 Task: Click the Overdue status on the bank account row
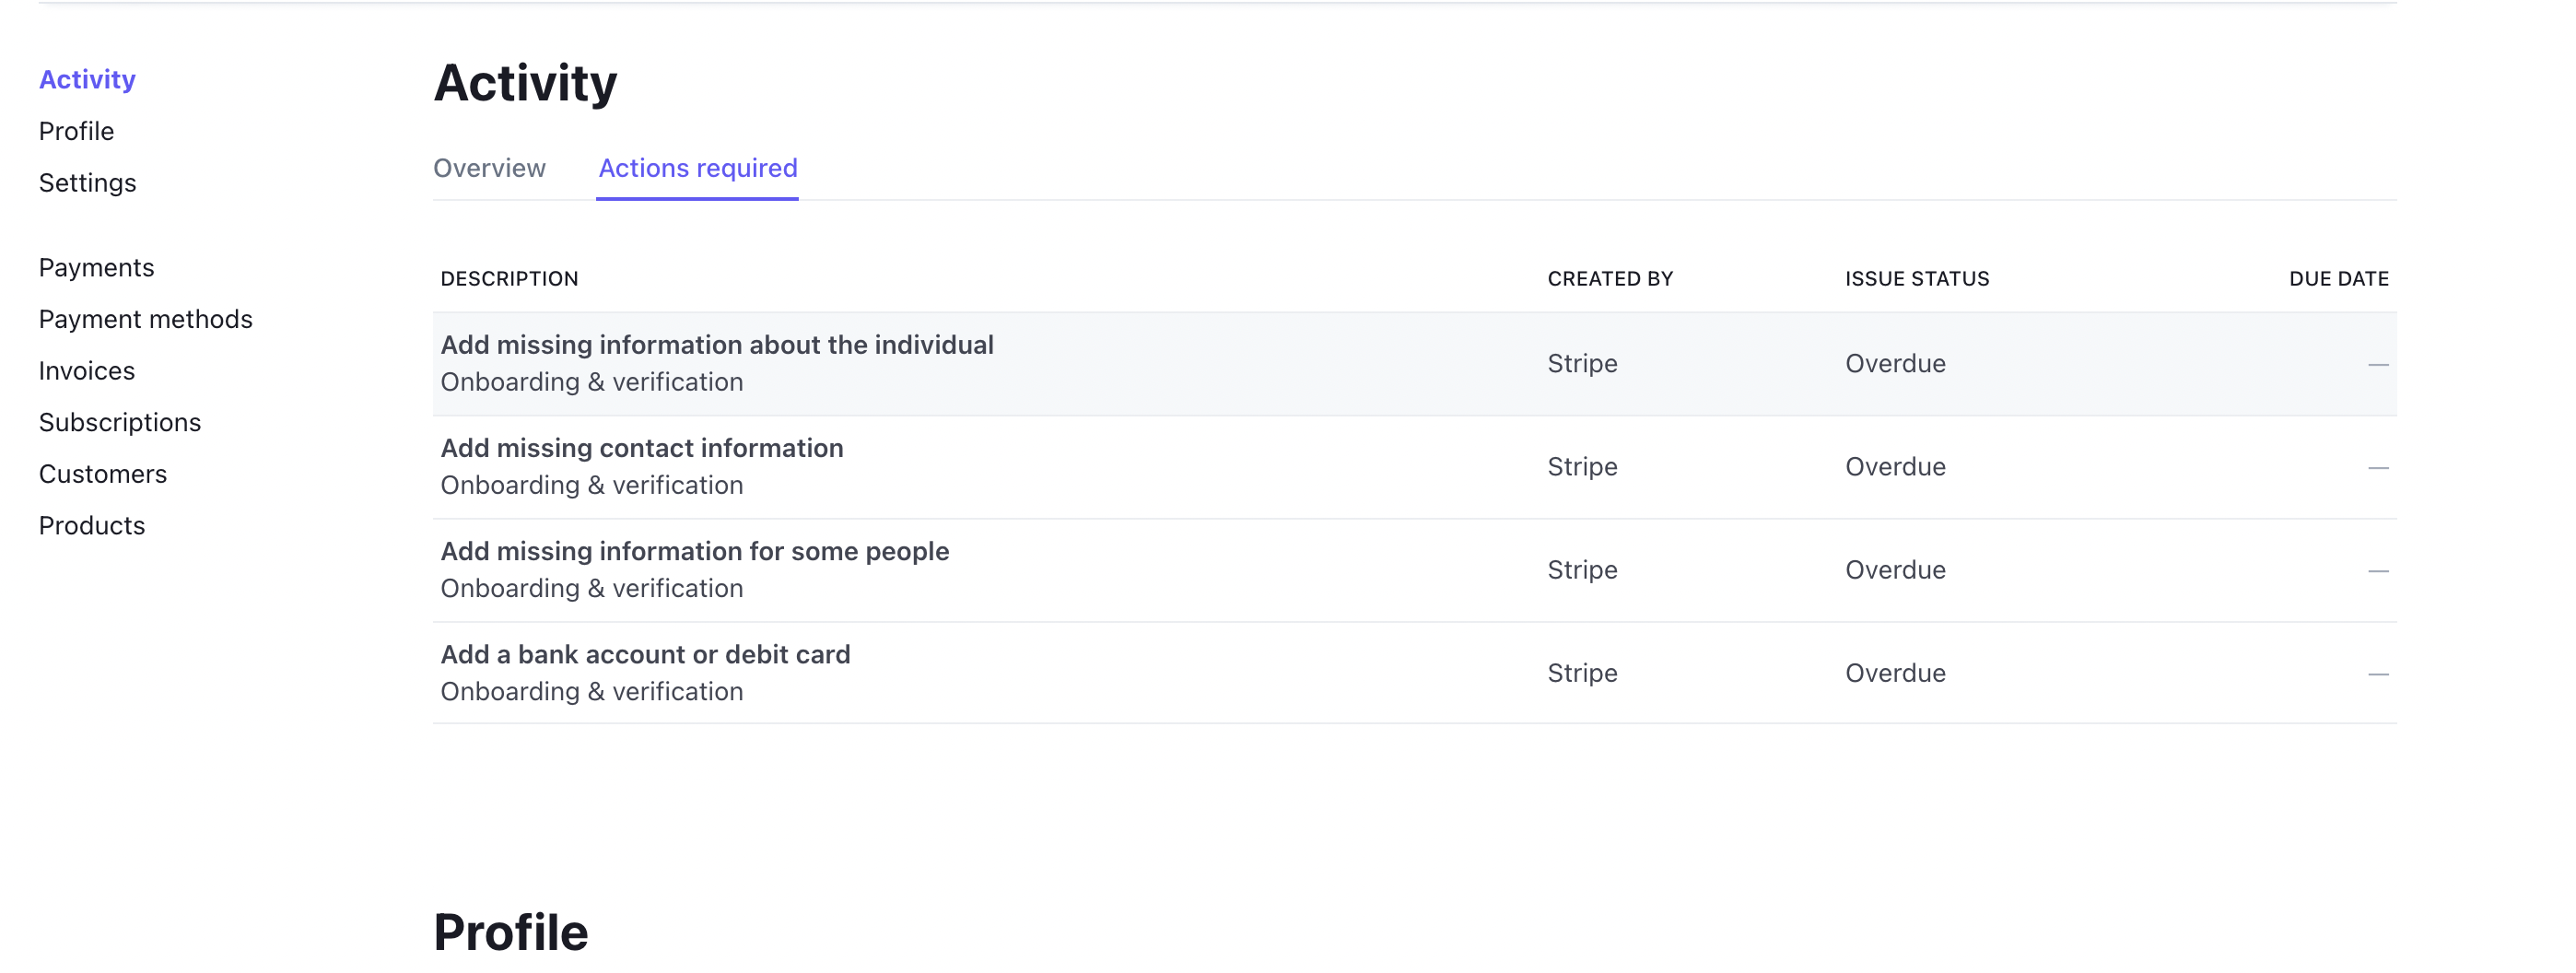(x=1895, y=672)
